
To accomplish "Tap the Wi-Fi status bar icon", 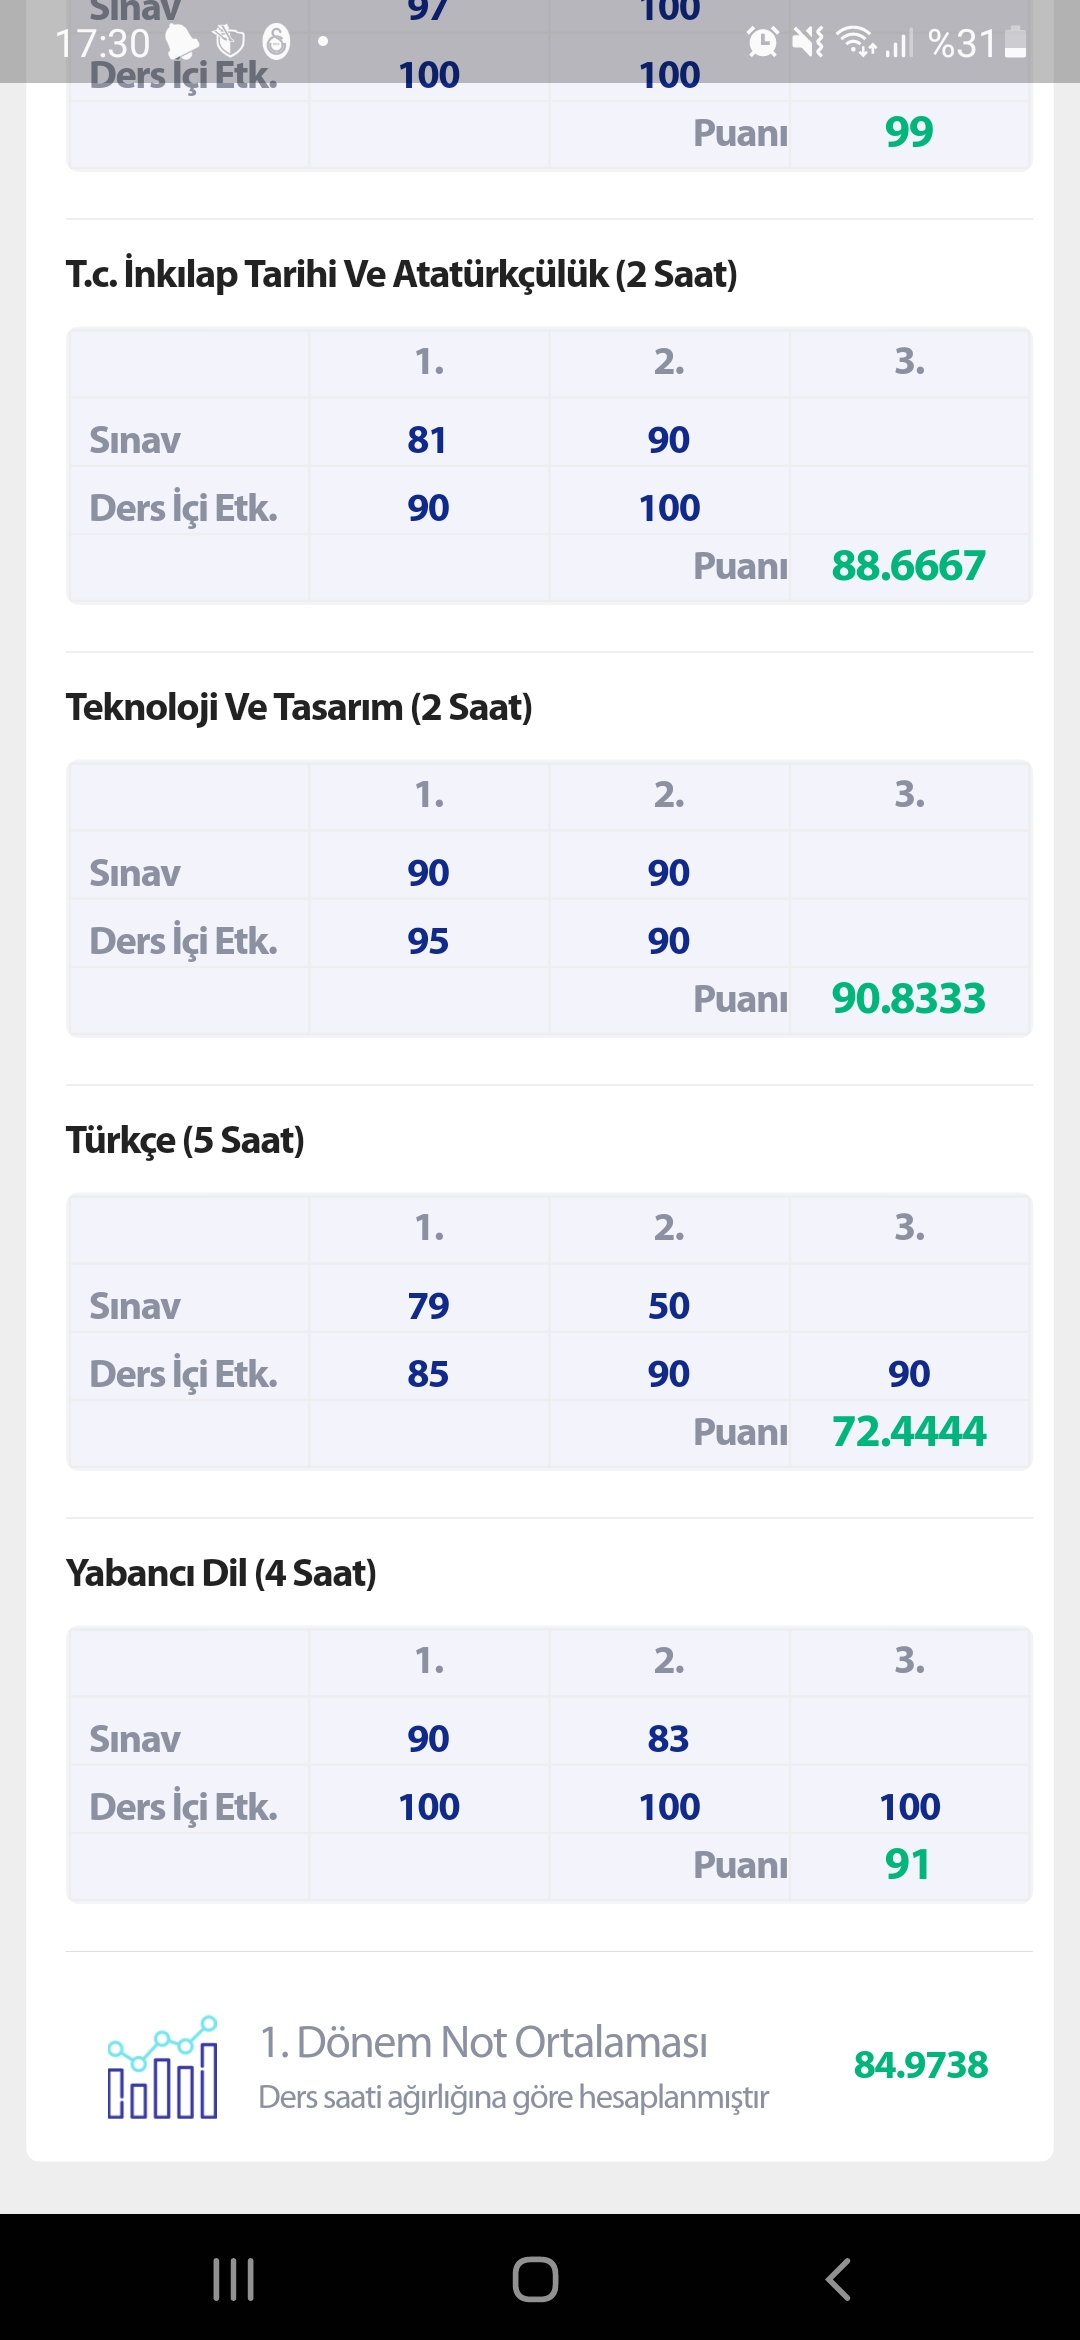I will pos(856,42).
